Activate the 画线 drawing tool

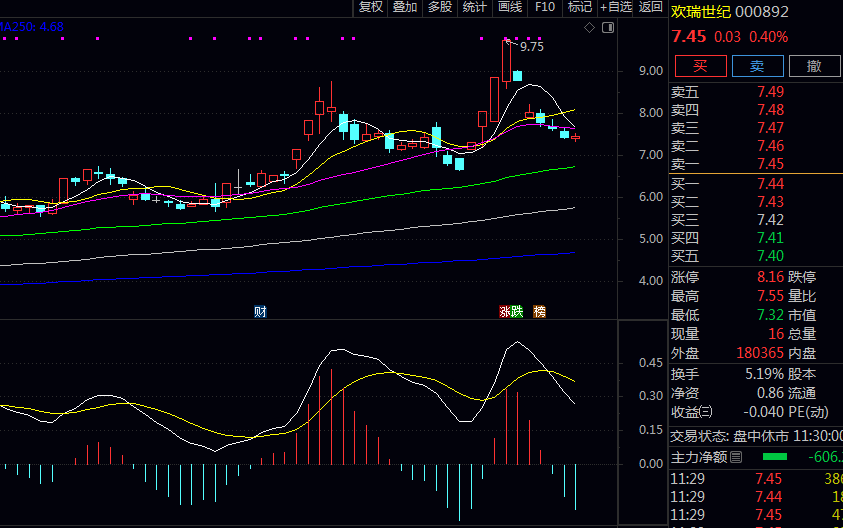tap(510, 7)
